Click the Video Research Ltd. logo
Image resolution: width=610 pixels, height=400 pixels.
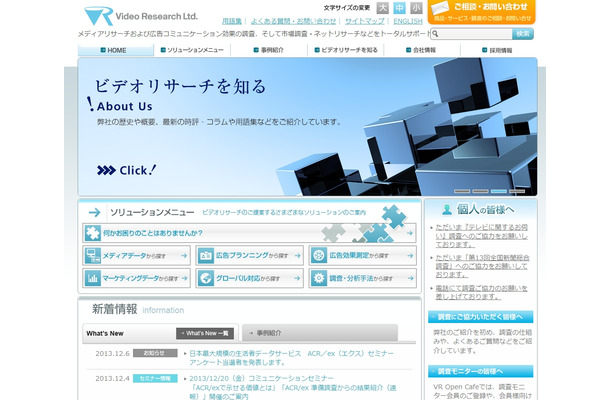141,16
